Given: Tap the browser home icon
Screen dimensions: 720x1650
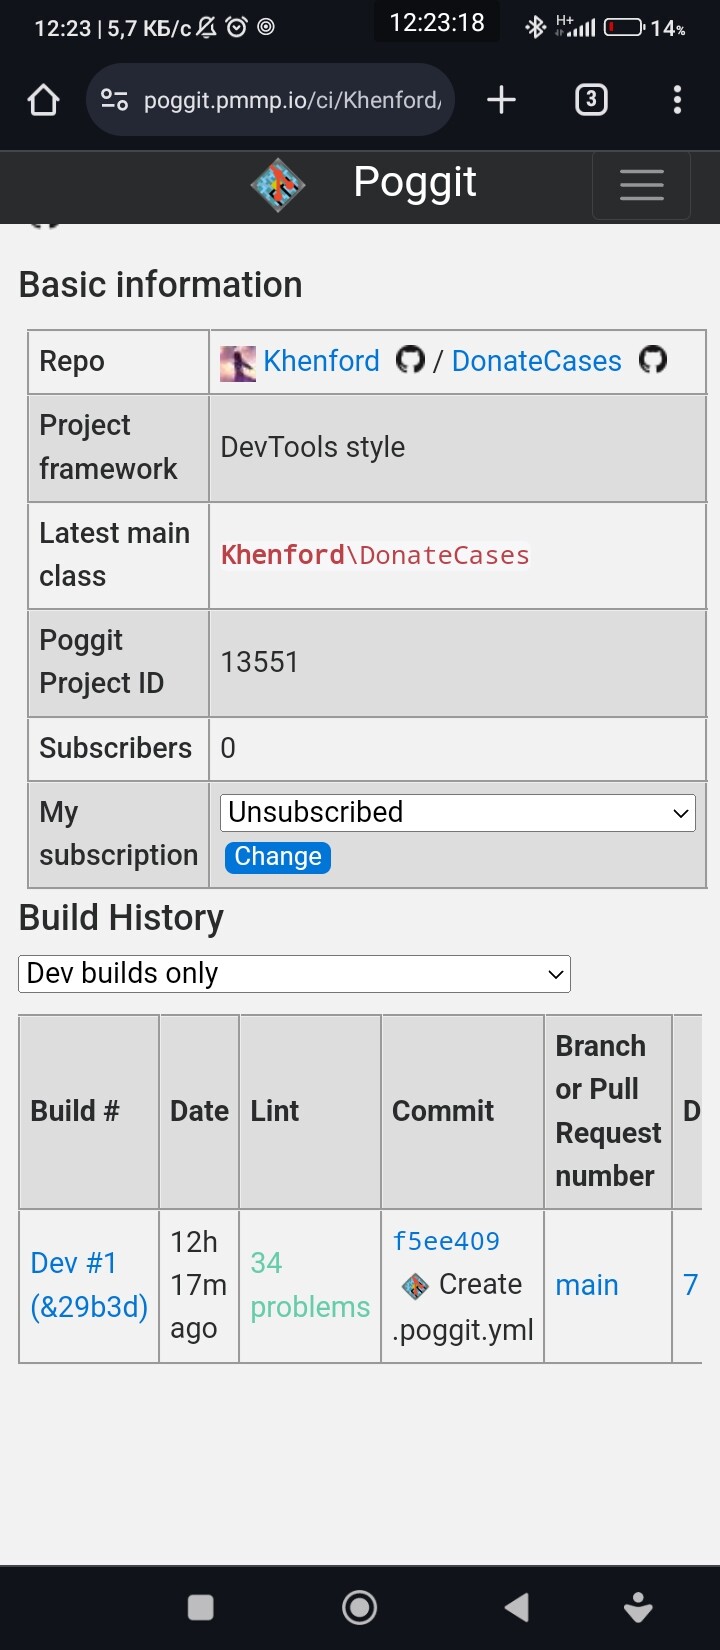Looking at the screenshot, I should click(43, 100).
